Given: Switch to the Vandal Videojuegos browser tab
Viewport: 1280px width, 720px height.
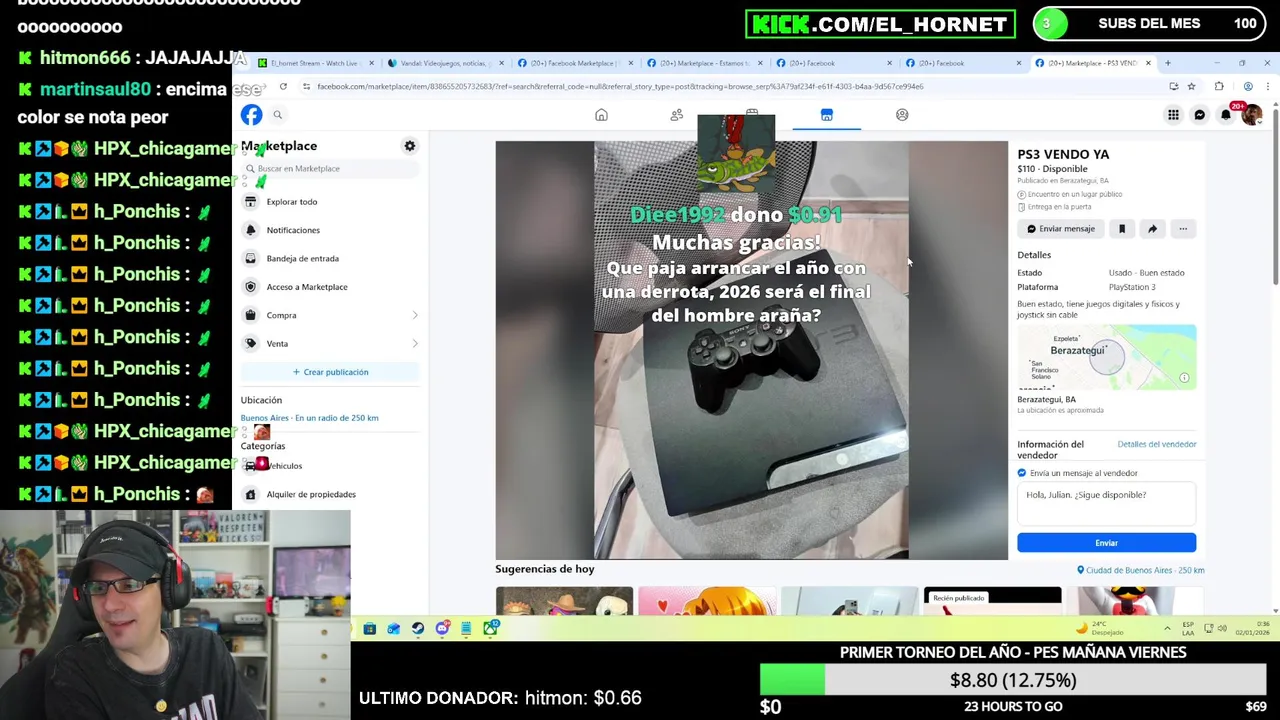Looking at the screenshot, I should pyautogui.click(x=447, y=63).
